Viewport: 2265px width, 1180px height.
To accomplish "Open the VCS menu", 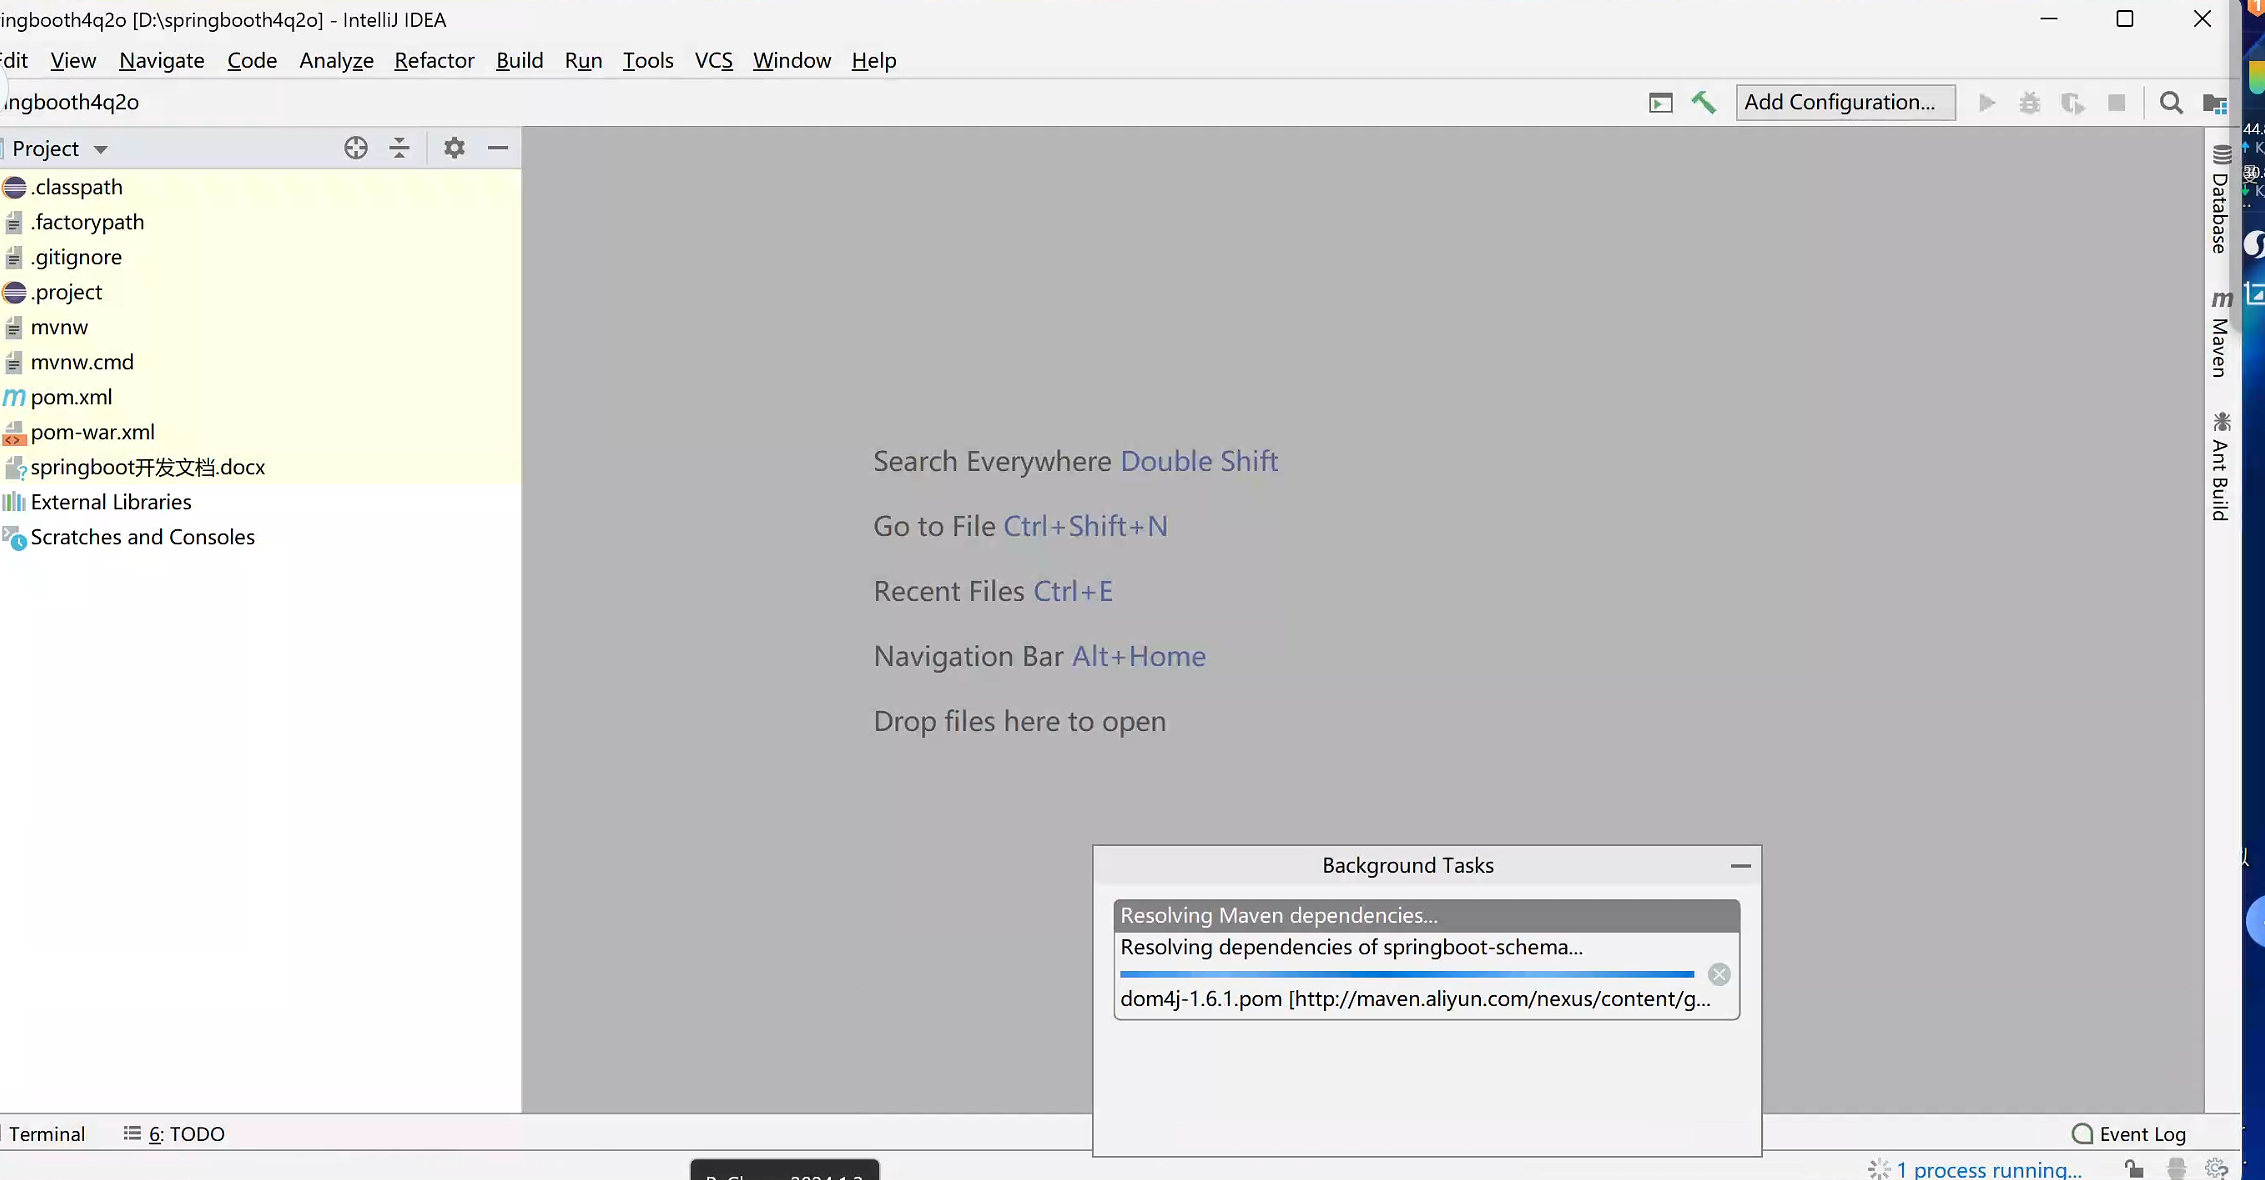I will (x=713, y=61).
